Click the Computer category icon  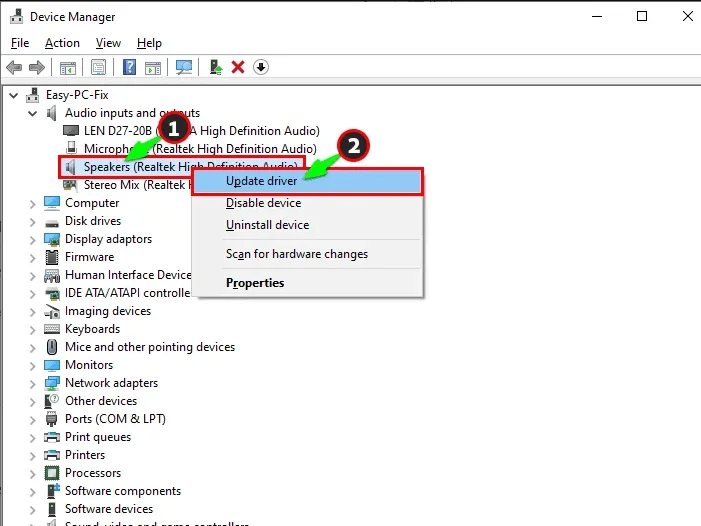pos(52,203)
